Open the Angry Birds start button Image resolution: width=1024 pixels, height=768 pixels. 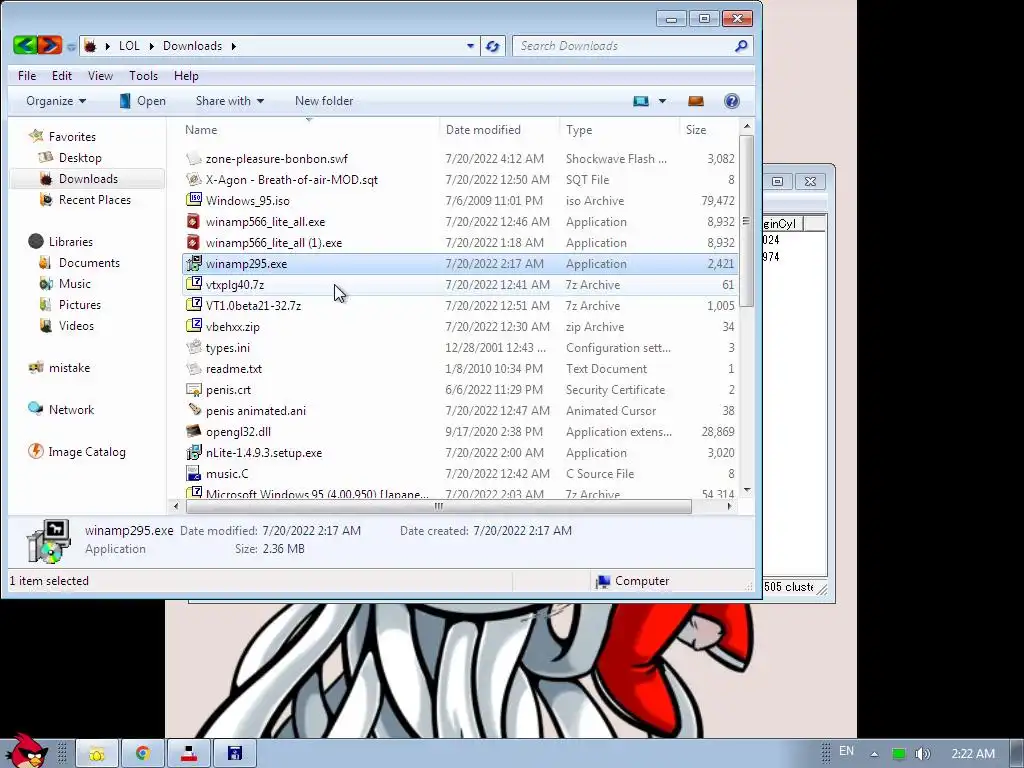tap(25, 750)
